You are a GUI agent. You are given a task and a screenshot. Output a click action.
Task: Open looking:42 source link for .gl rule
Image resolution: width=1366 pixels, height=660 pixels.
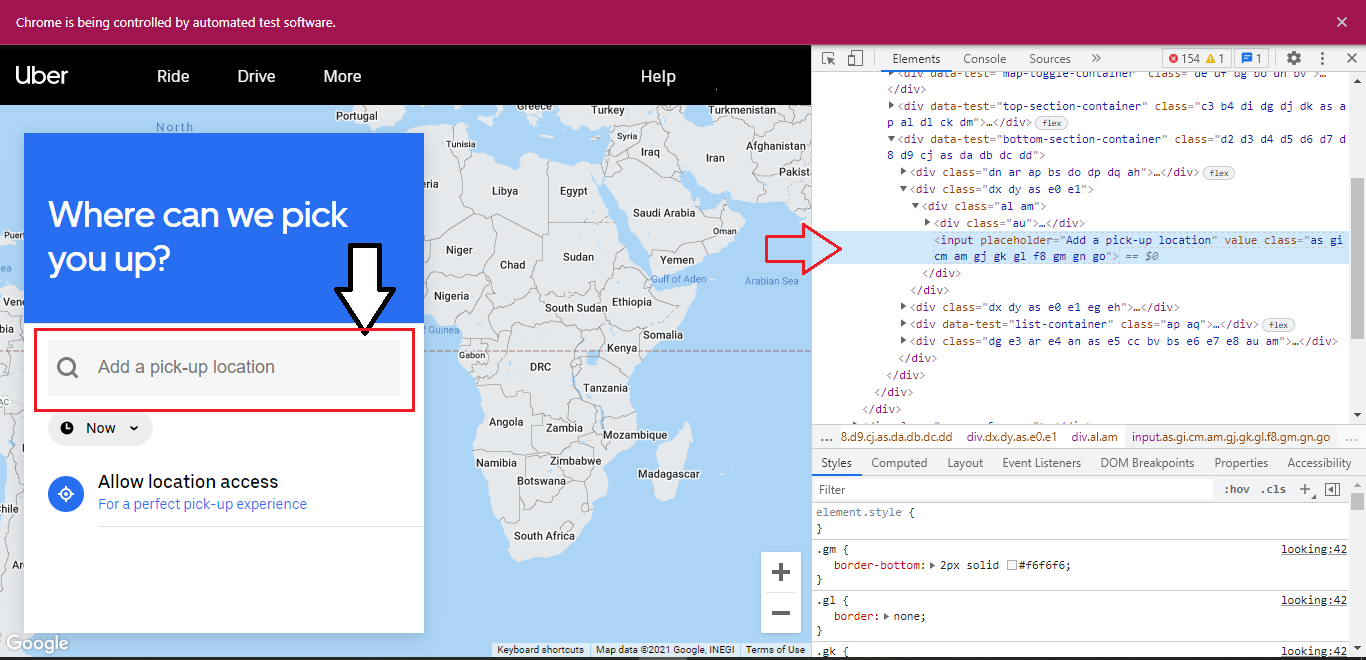(1314, 600)
